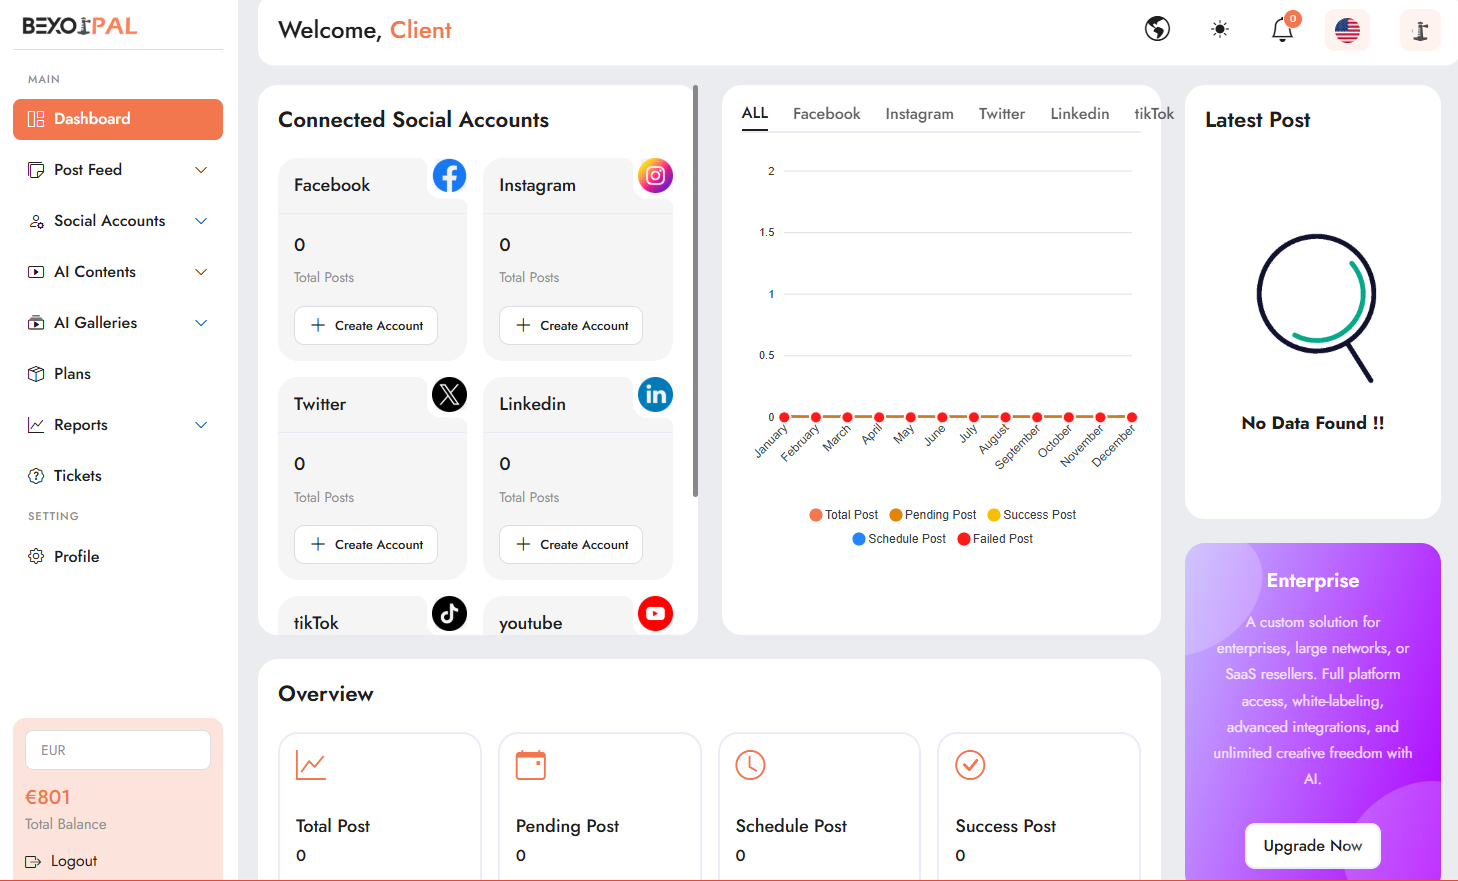Click the Upgrade Now button
Screen dimensions: 1458x881
coord(1313,846)
